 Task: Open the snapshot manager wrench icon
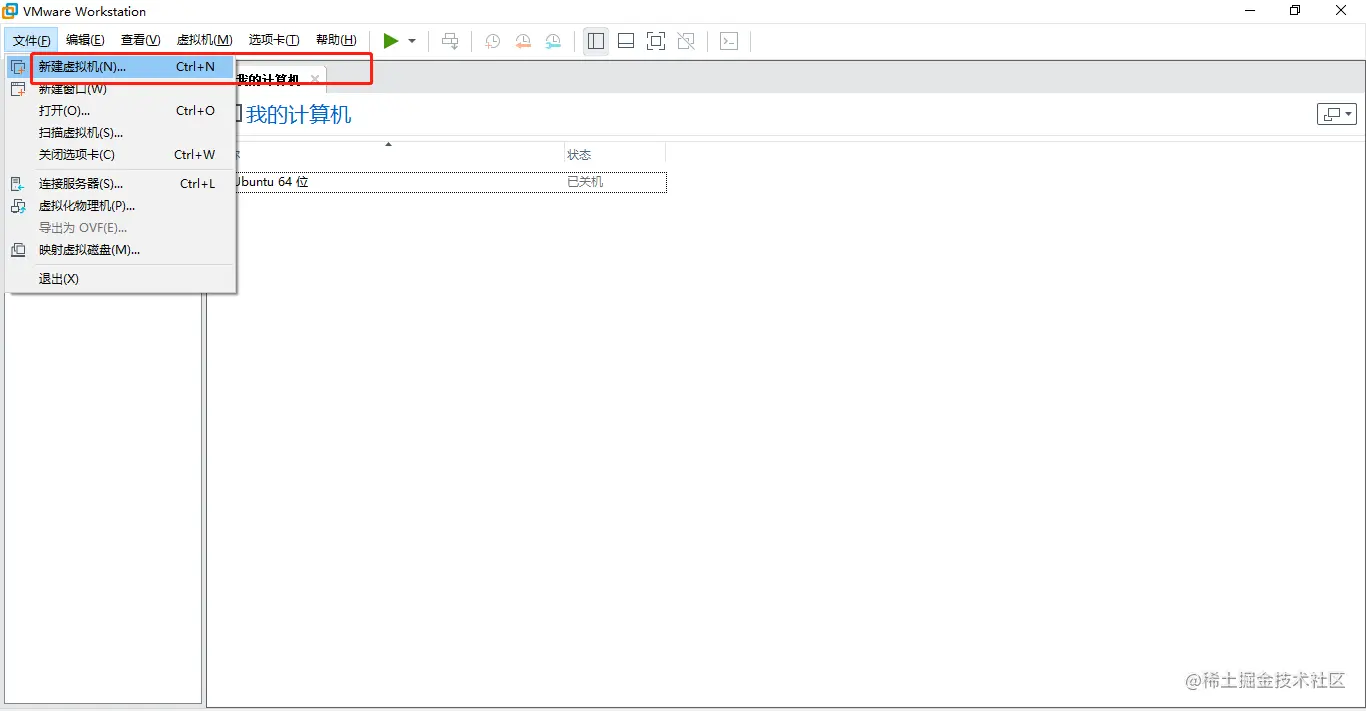553,41
